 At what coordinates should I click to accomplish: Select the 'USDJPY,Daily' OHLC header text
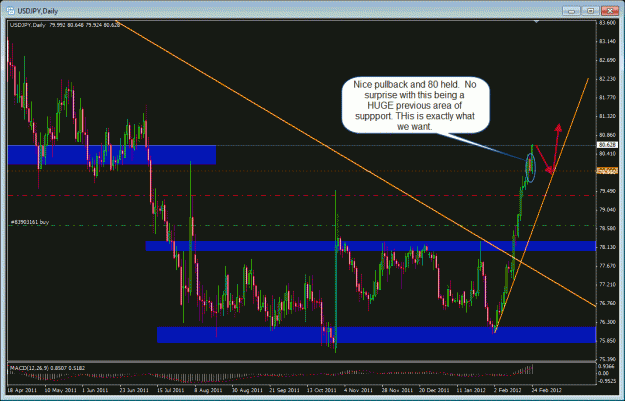click(65, 25)
